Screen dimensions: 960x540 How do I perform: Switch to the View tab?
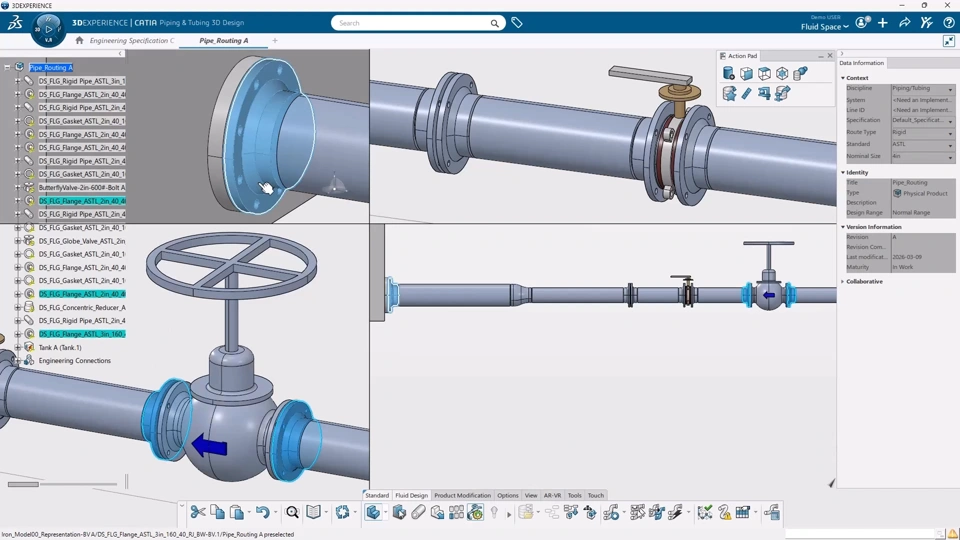(x=531, y=495)
